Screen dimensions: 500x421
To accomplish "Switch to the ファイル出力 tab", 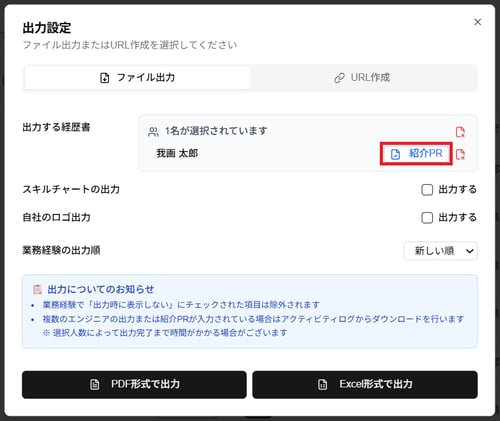I will [137, 78].
